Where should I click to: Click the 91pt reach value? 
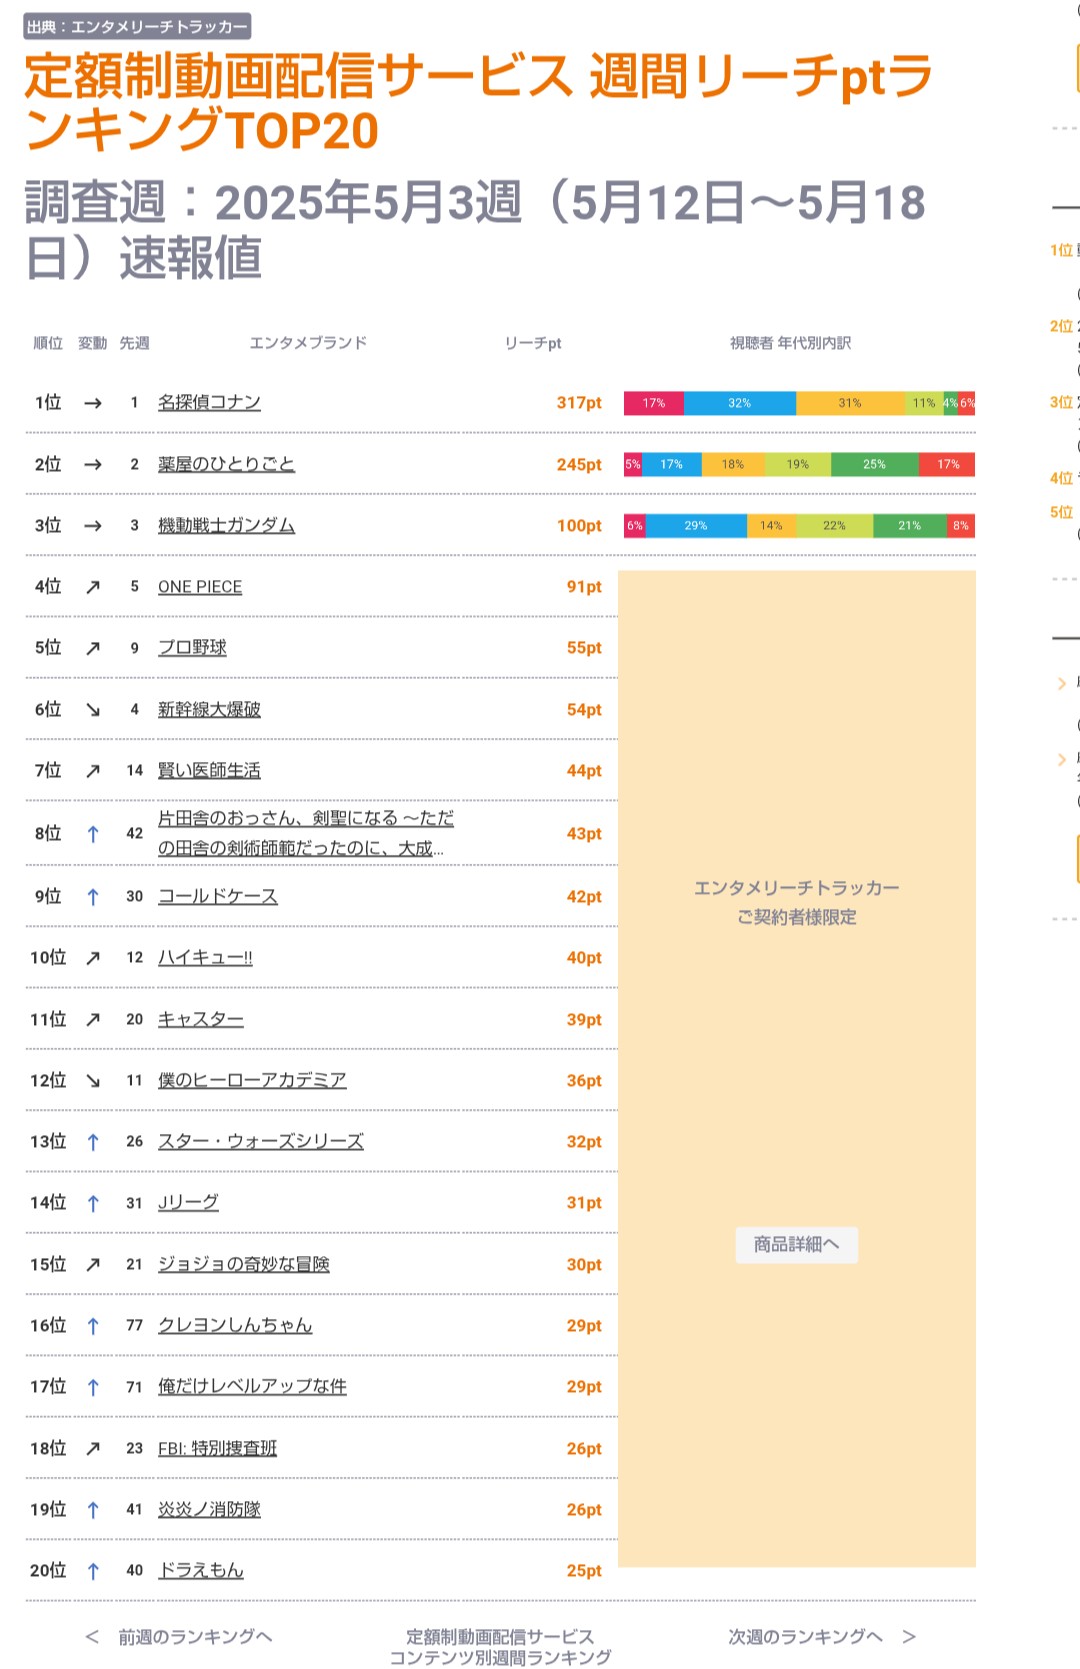click(x=584, y=587)
